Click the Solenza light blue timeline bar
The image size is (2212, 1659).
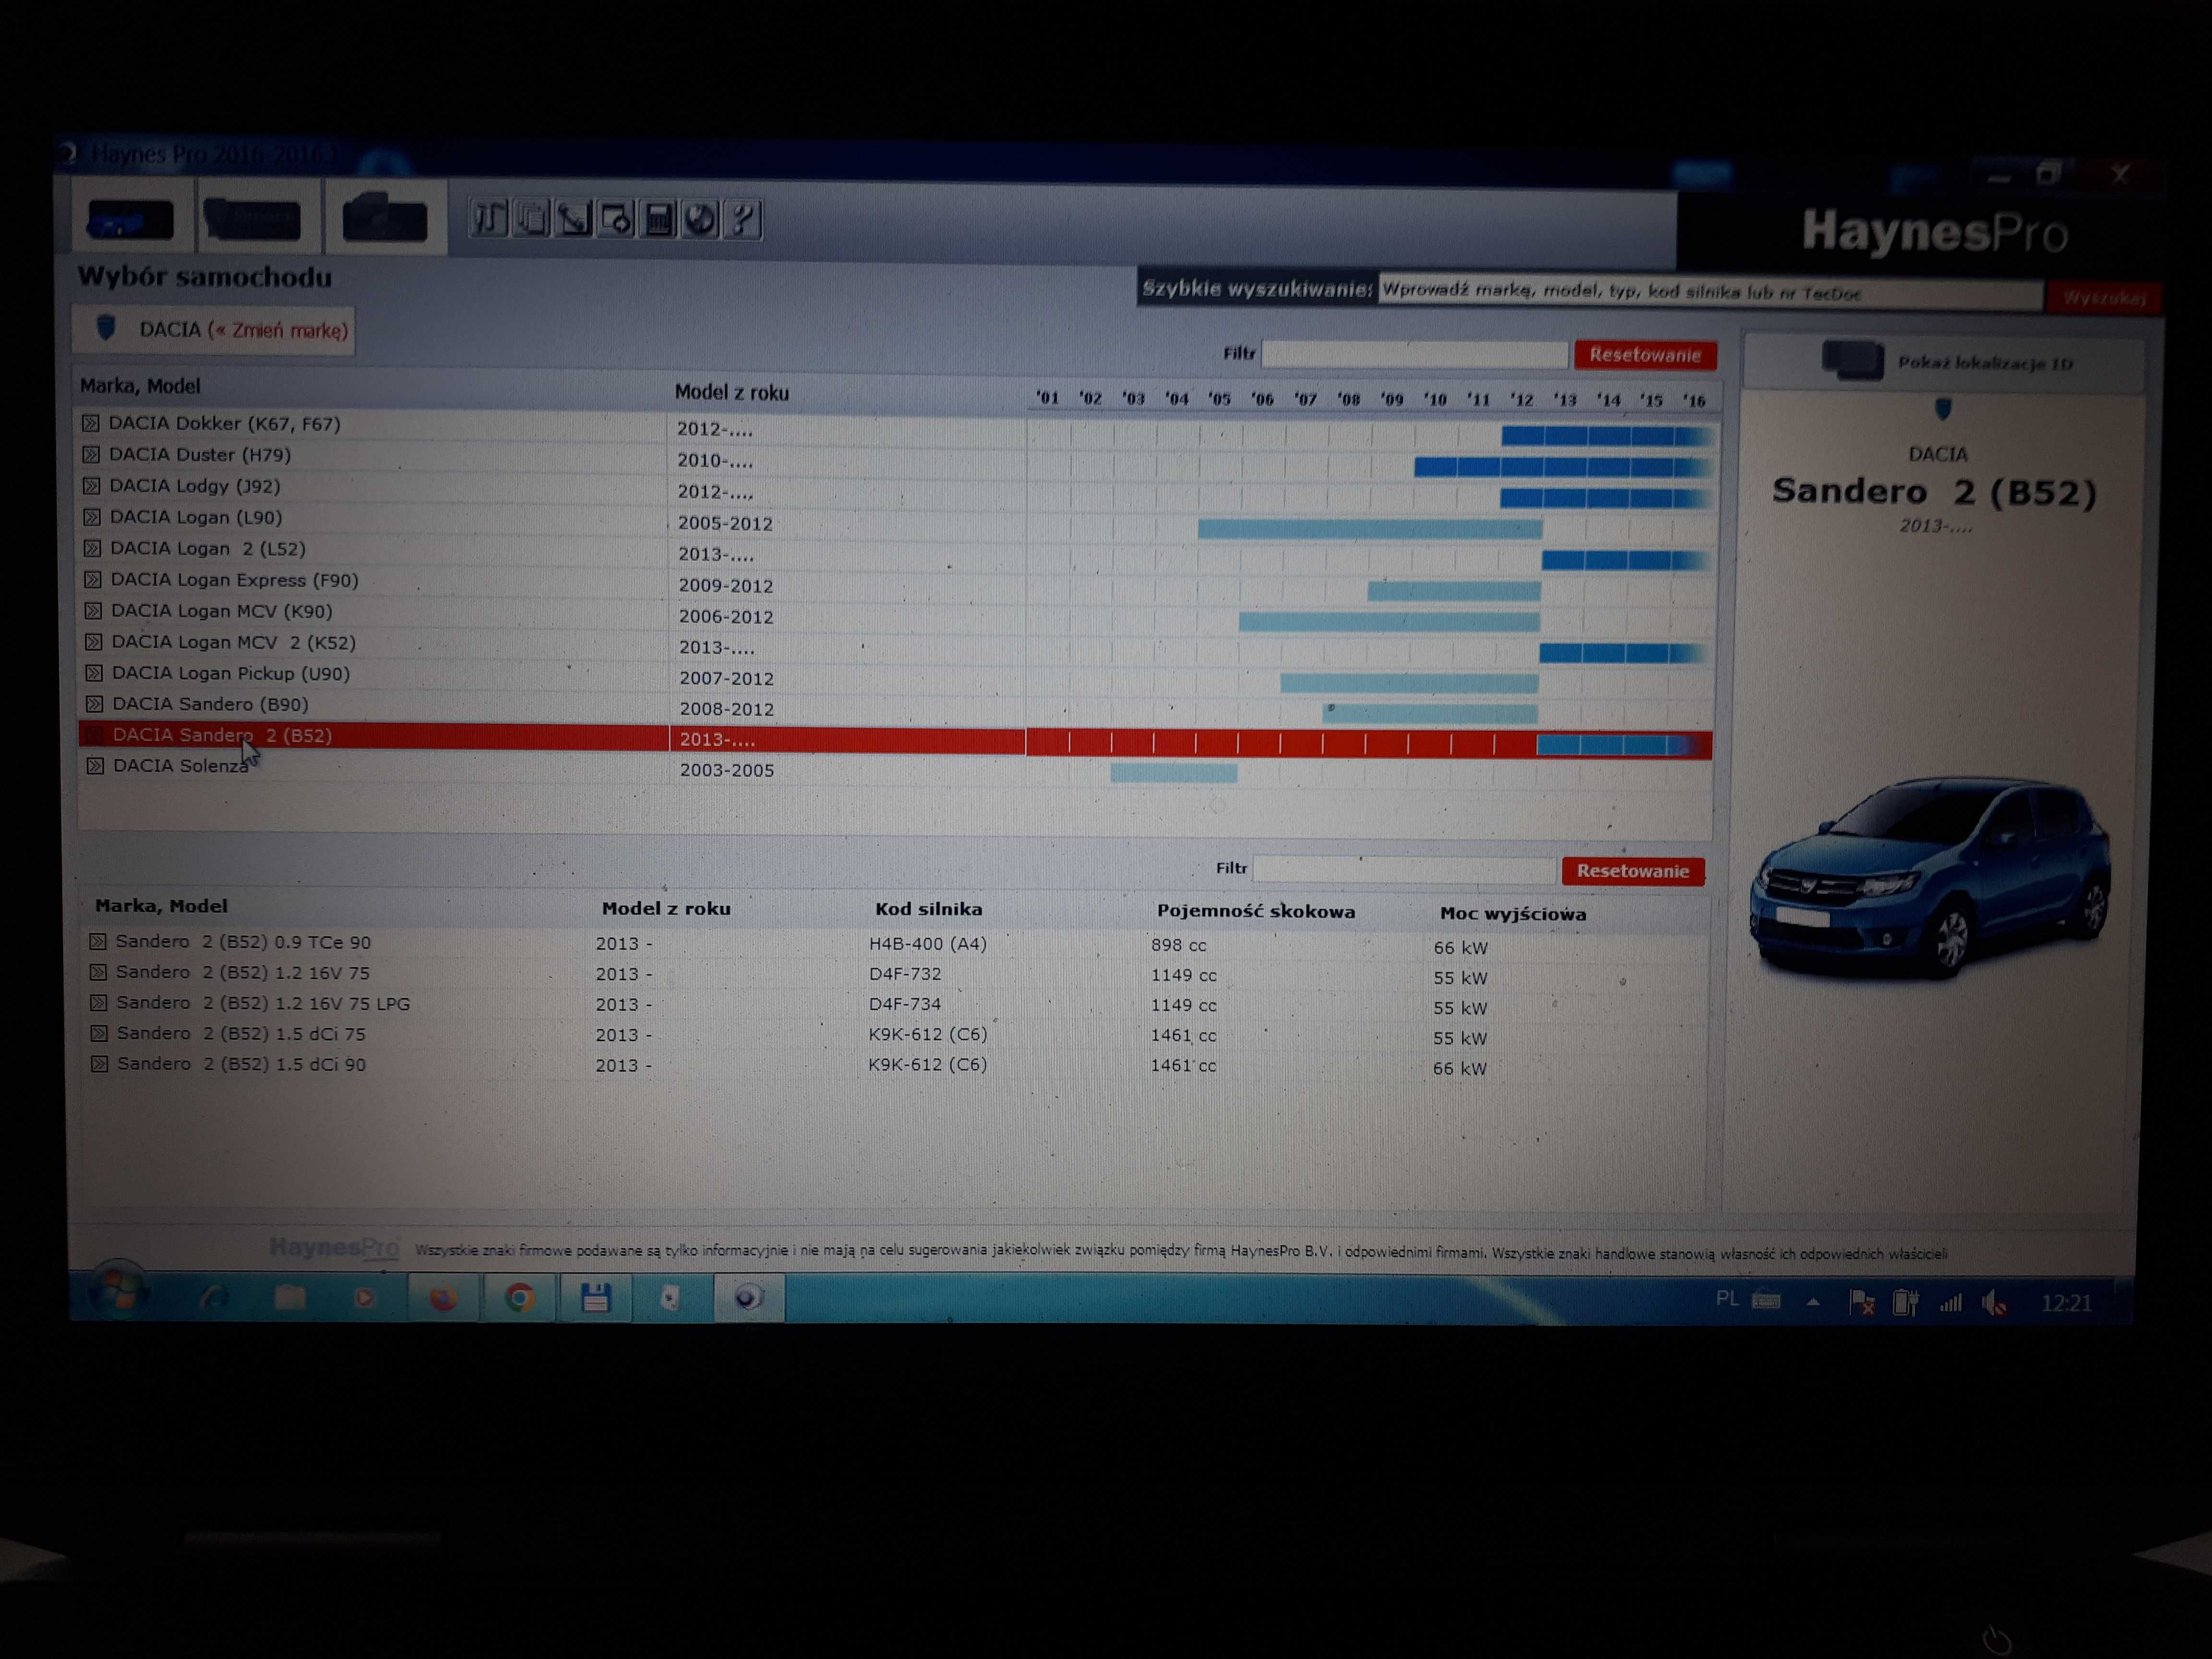pos(1174,772)
